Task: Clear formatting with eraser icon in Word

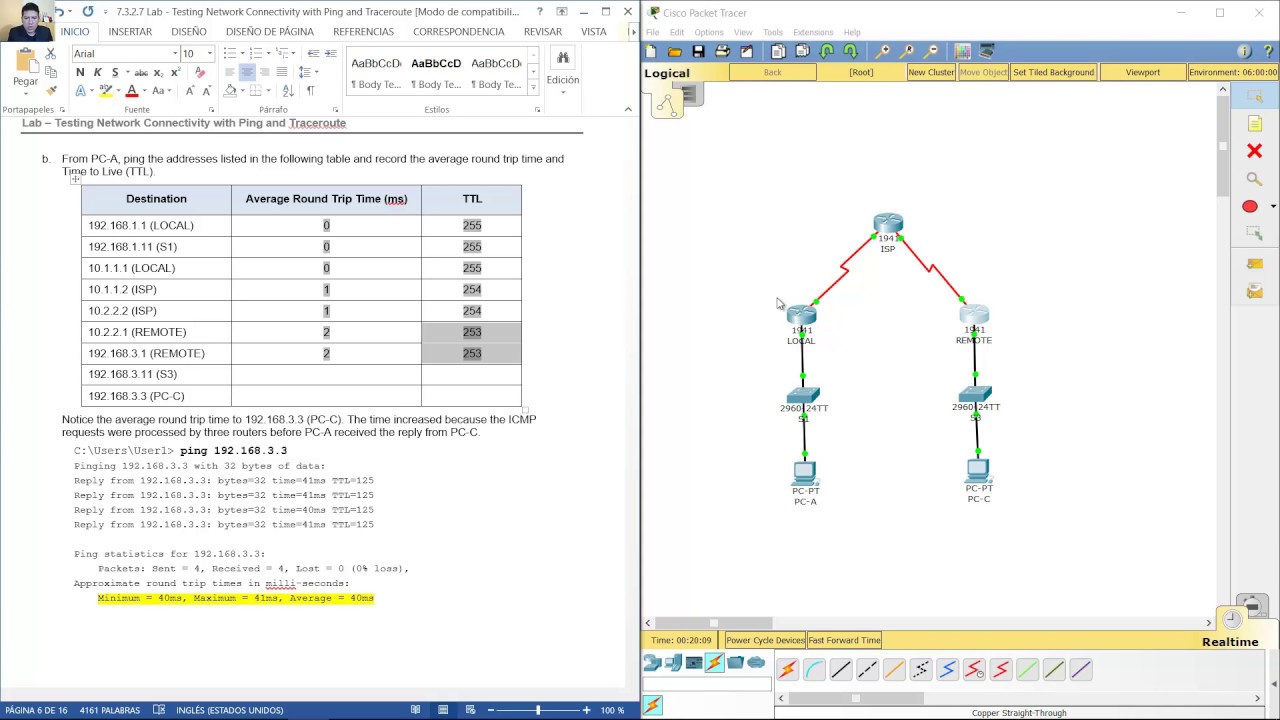Action: pyautogui.click(x=200, y=72)
